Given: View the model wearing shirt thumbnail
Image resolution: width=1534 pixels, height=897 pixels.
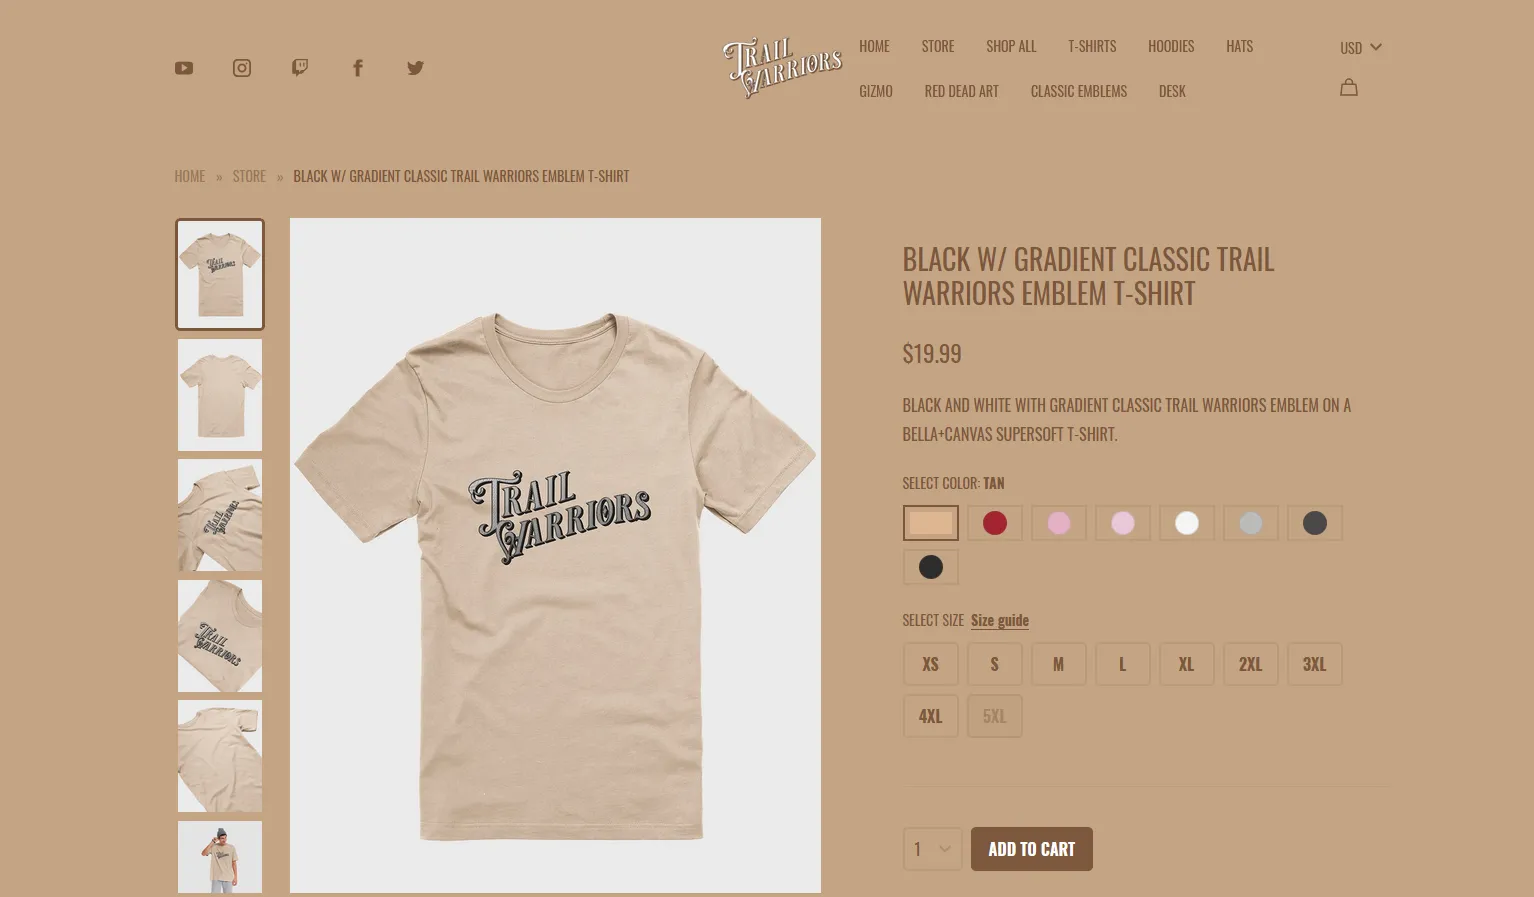Looking at the screenshot, I should click(220, 857).
